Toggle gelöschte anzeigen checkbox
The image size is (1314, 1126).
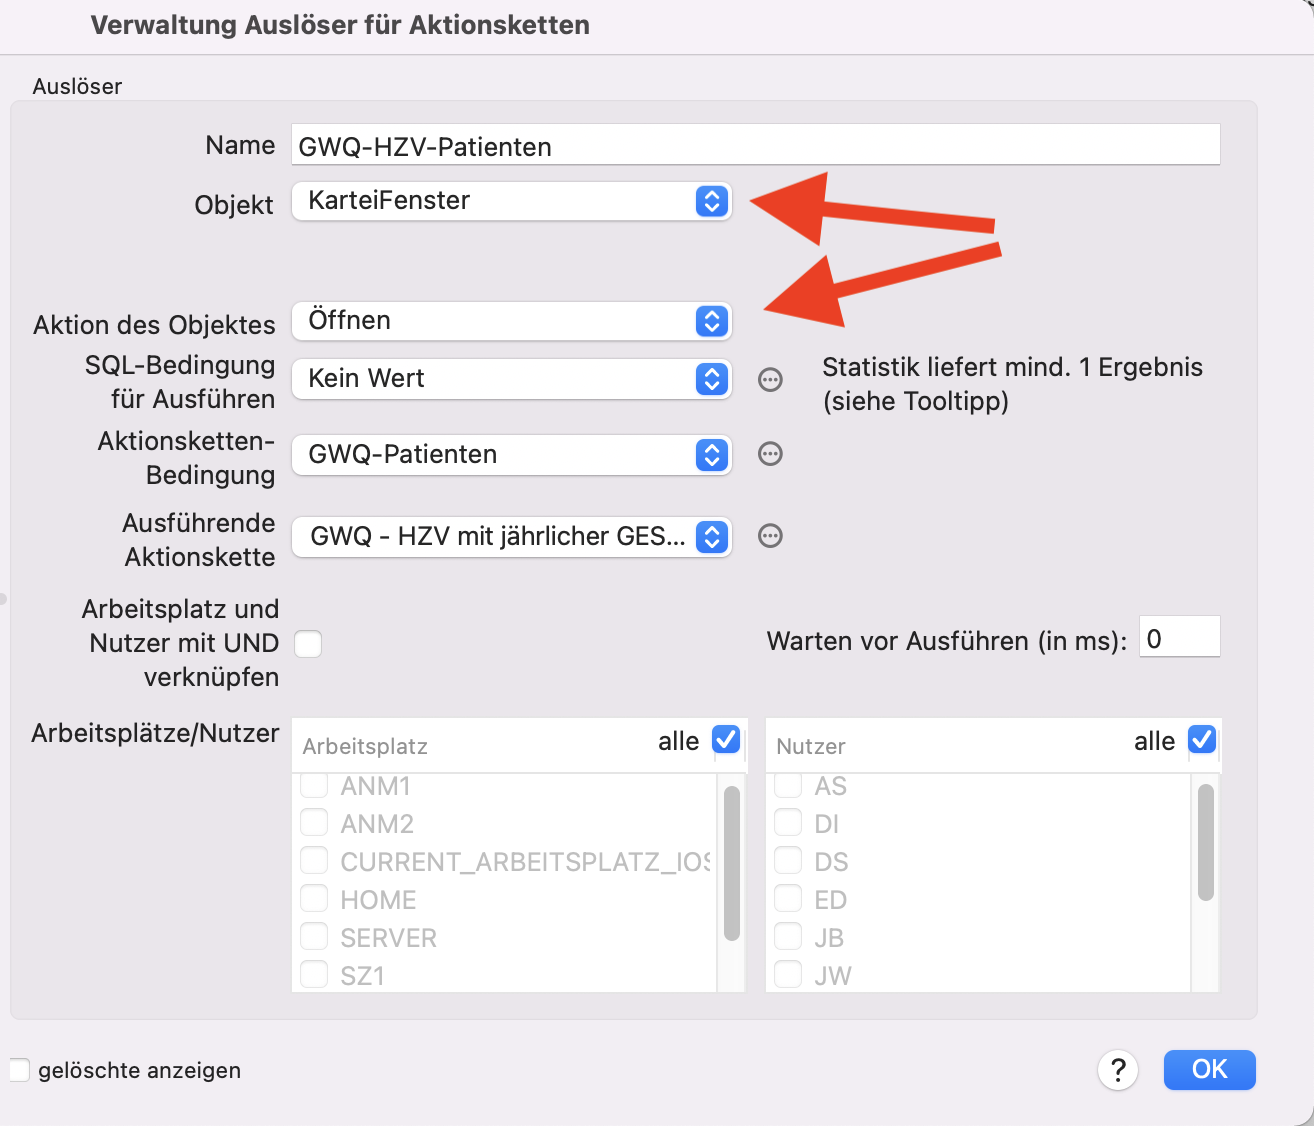pos(18,1070)
